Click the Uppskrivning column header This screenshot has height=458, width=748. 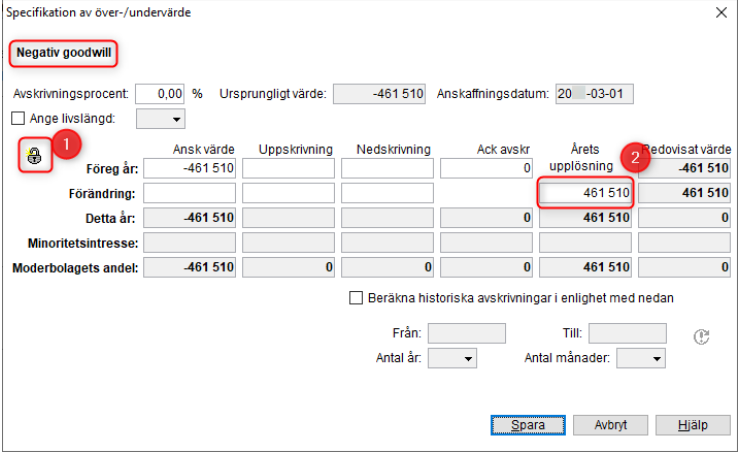click(296, 149)
